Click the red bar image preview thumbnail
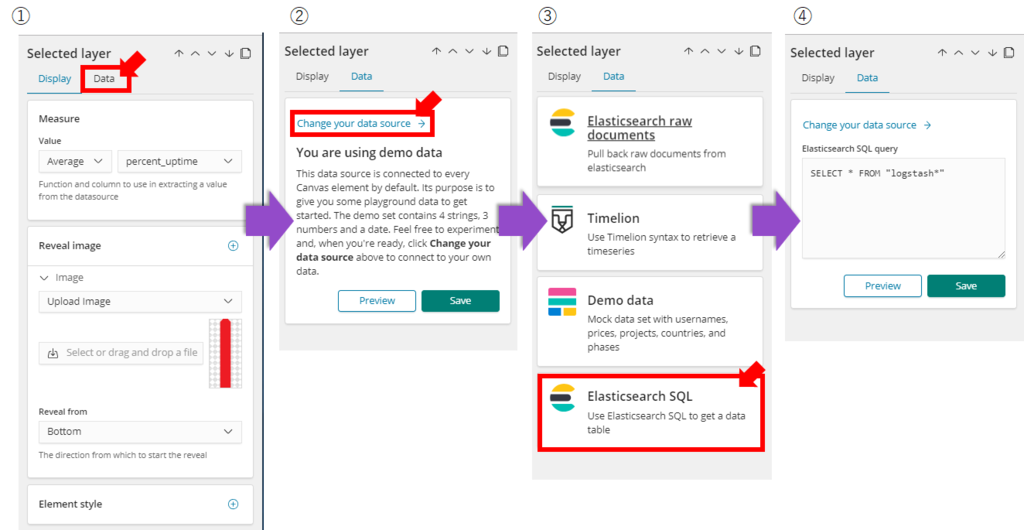1024x530 pixels. coord(225,353)
